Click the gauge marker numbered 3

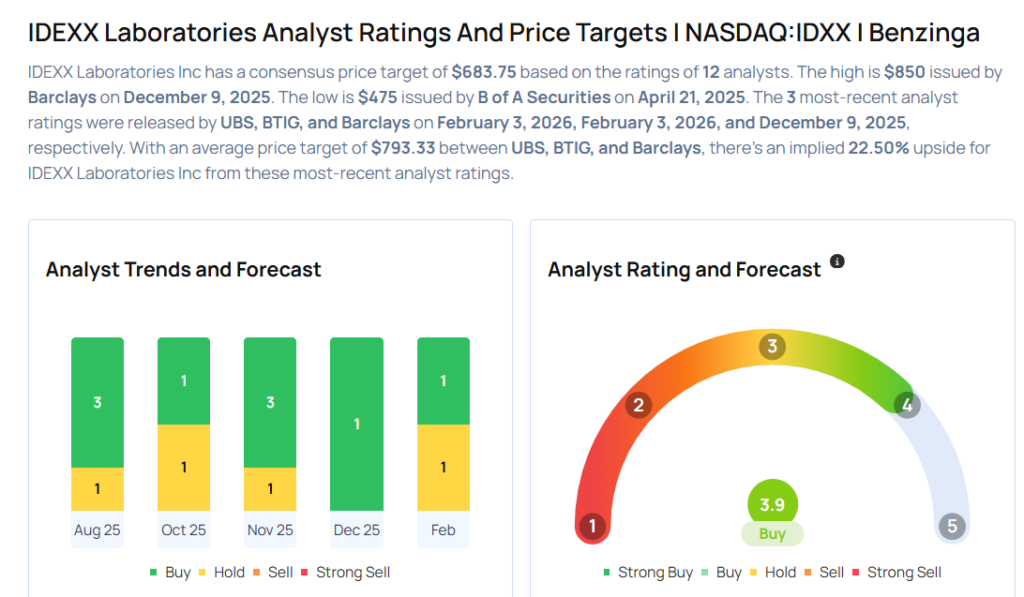tap(772, 347)
